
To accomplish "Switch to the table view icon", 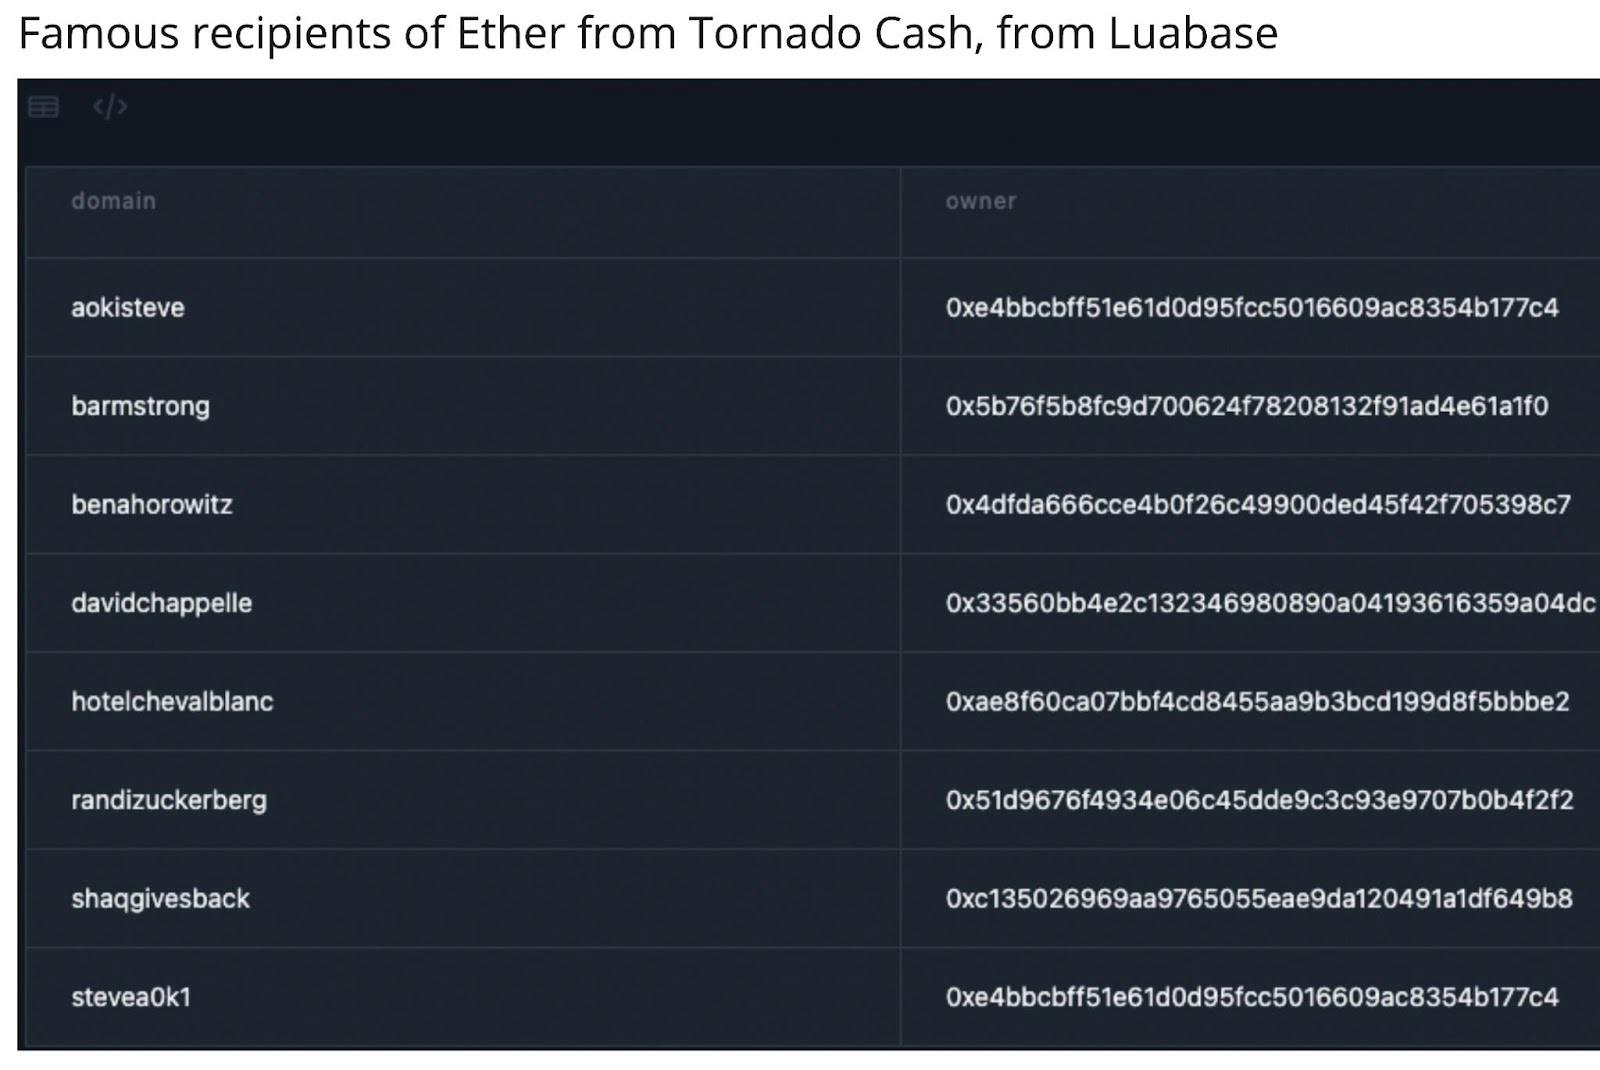I will 43,107.
